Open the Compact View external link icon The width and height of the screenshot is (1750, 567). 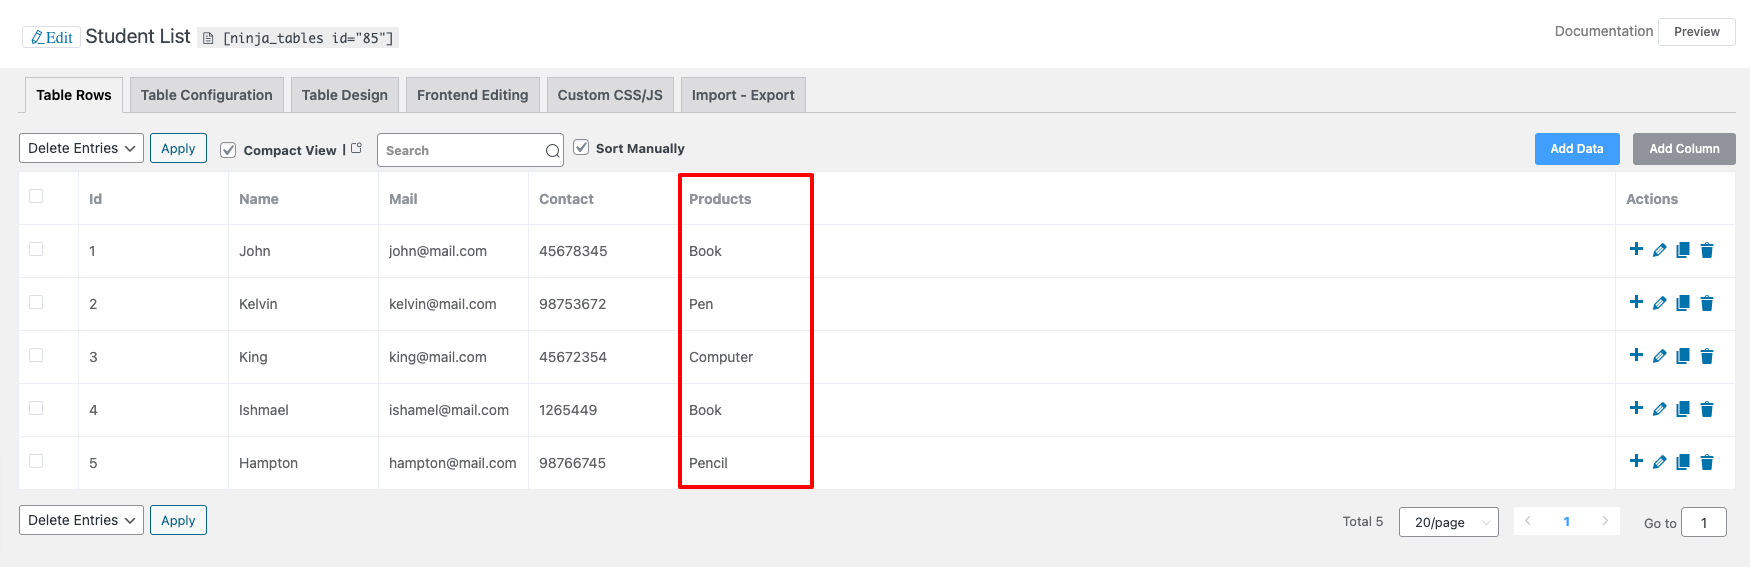[356, 148]
